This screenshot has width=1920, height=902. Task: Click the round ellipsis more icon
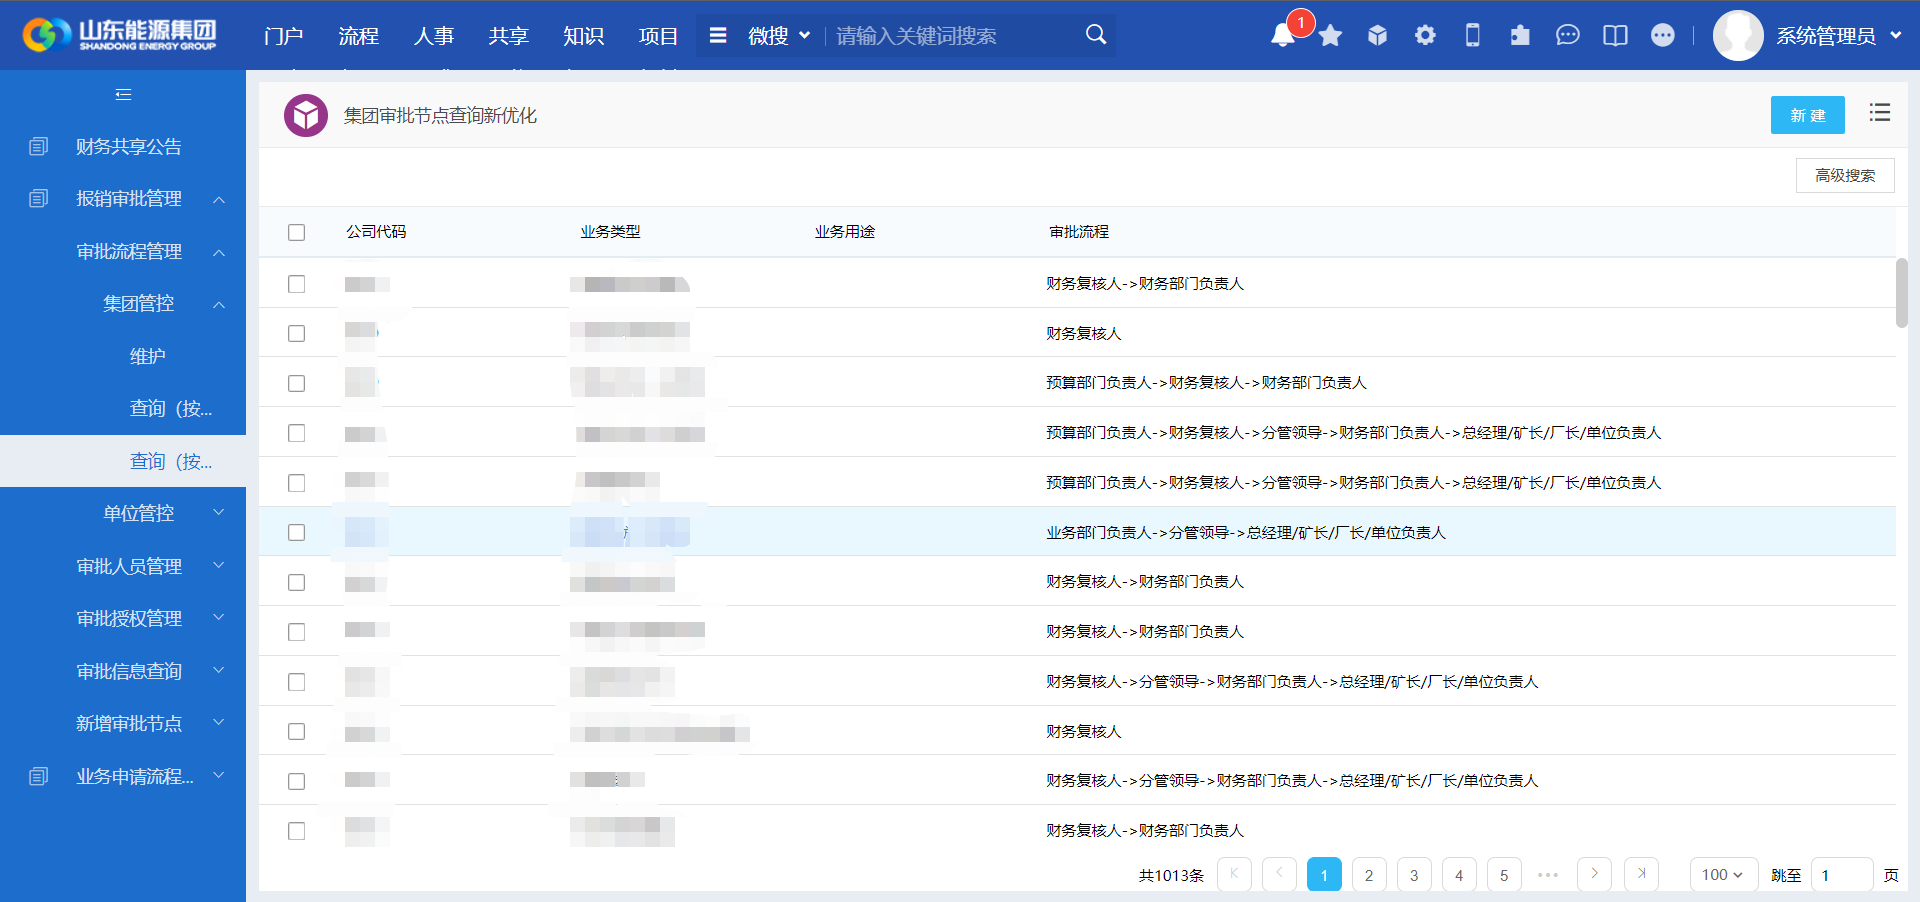(x=1662, y=36)
